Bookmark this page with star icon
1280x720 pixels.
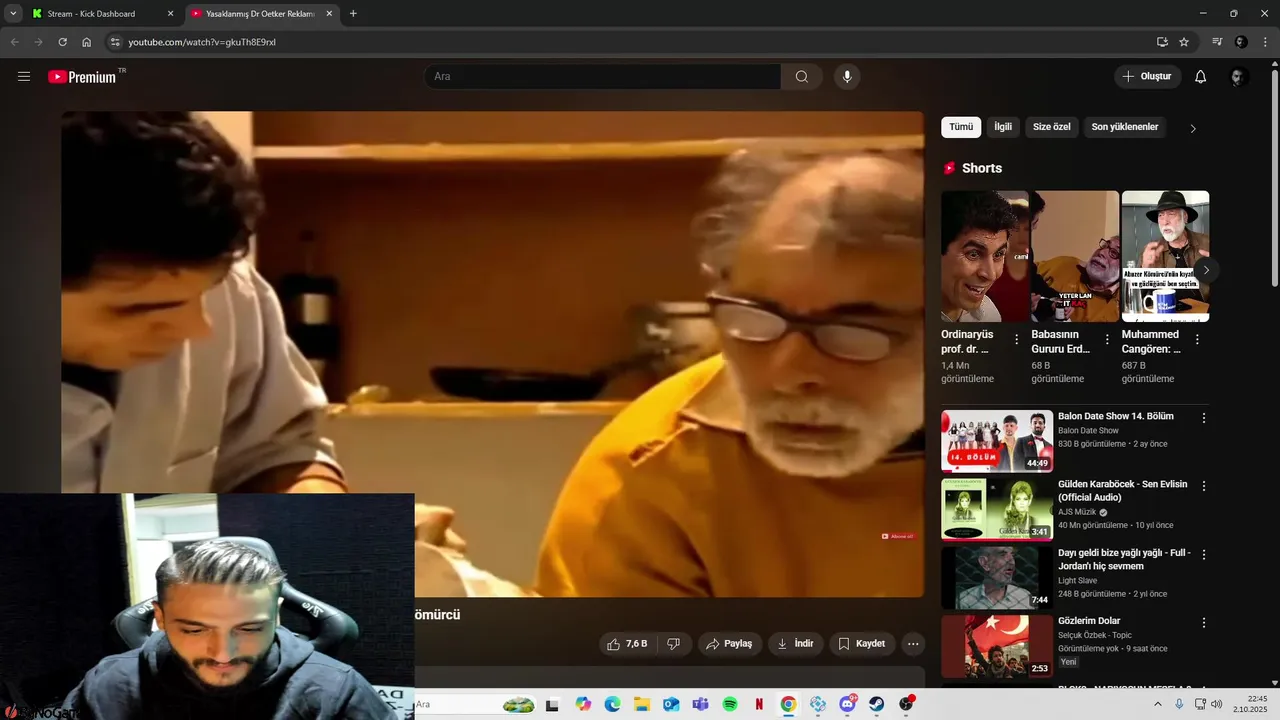coord(1184,42)
